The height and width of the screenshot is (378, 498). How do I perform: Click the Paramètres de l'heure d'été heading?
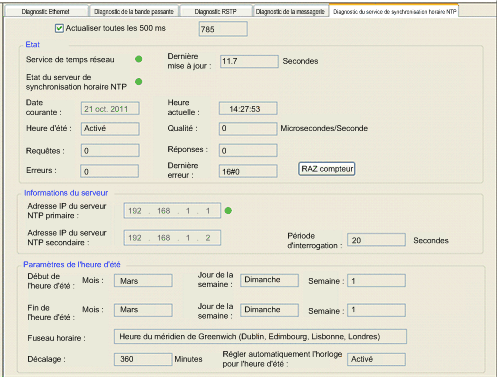(72, 265)
